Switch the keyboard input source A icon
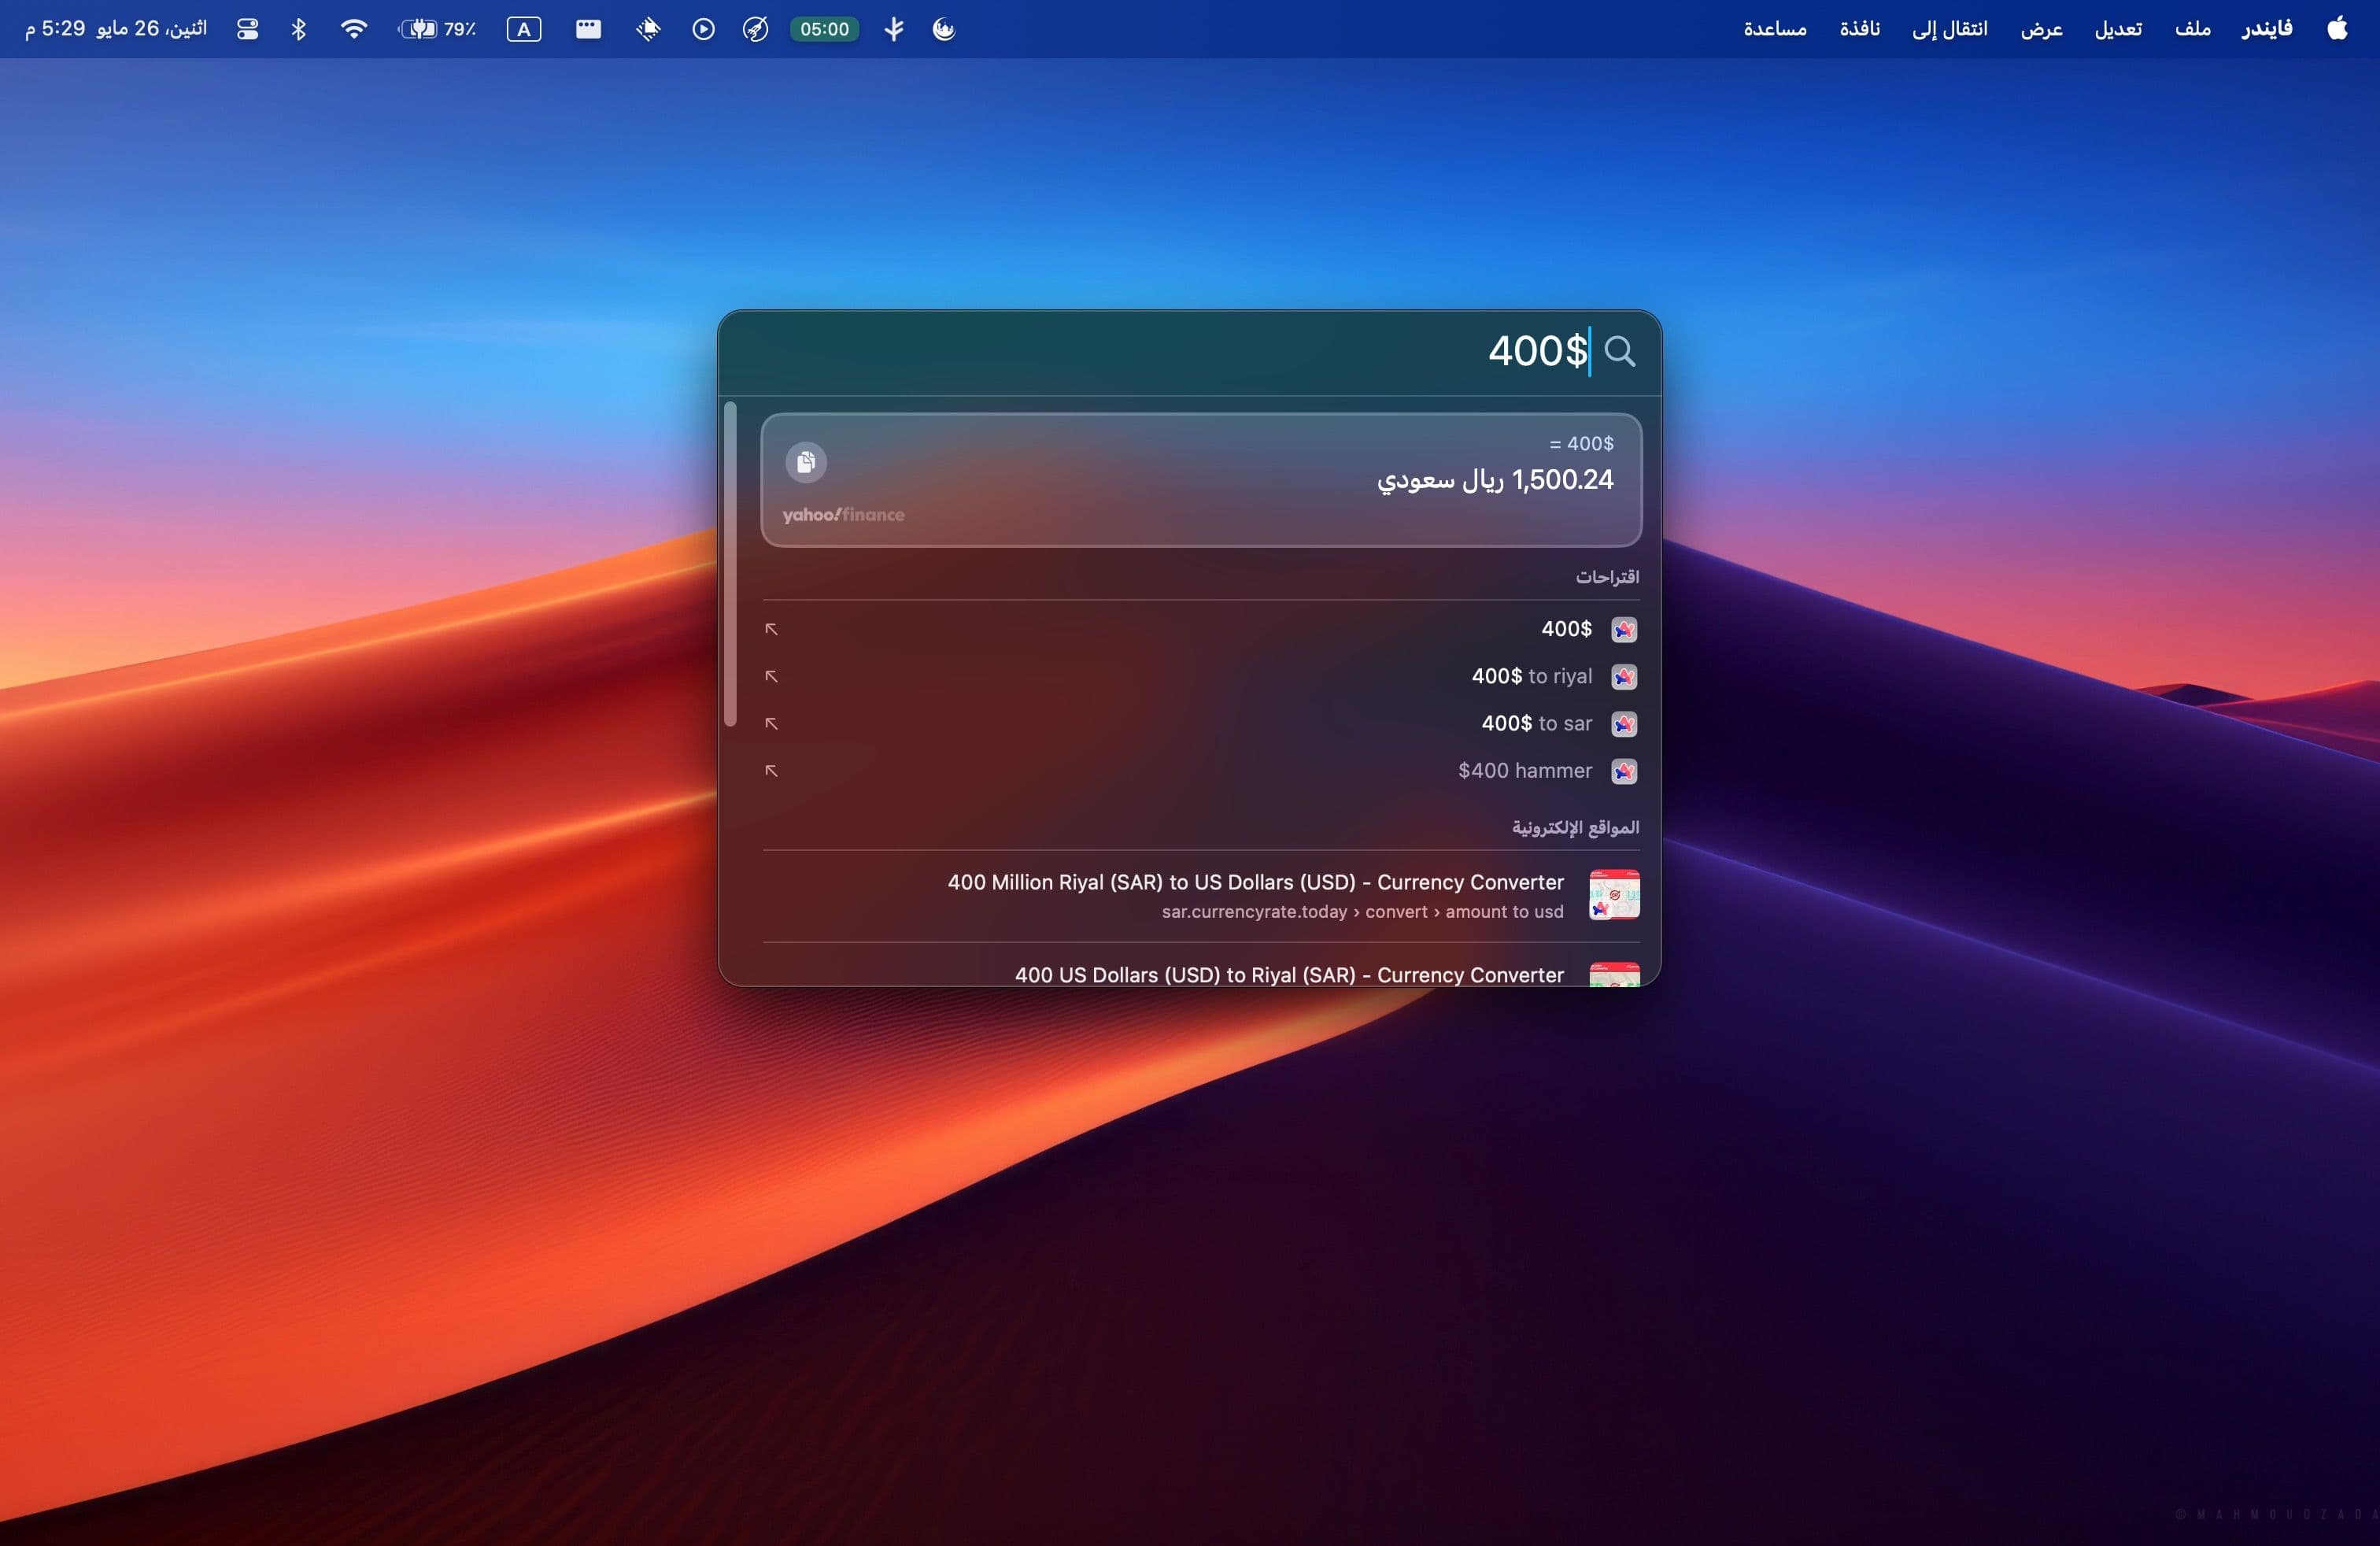The height and width of the screenshot is (1546, 2380). (x=524, y=29)
